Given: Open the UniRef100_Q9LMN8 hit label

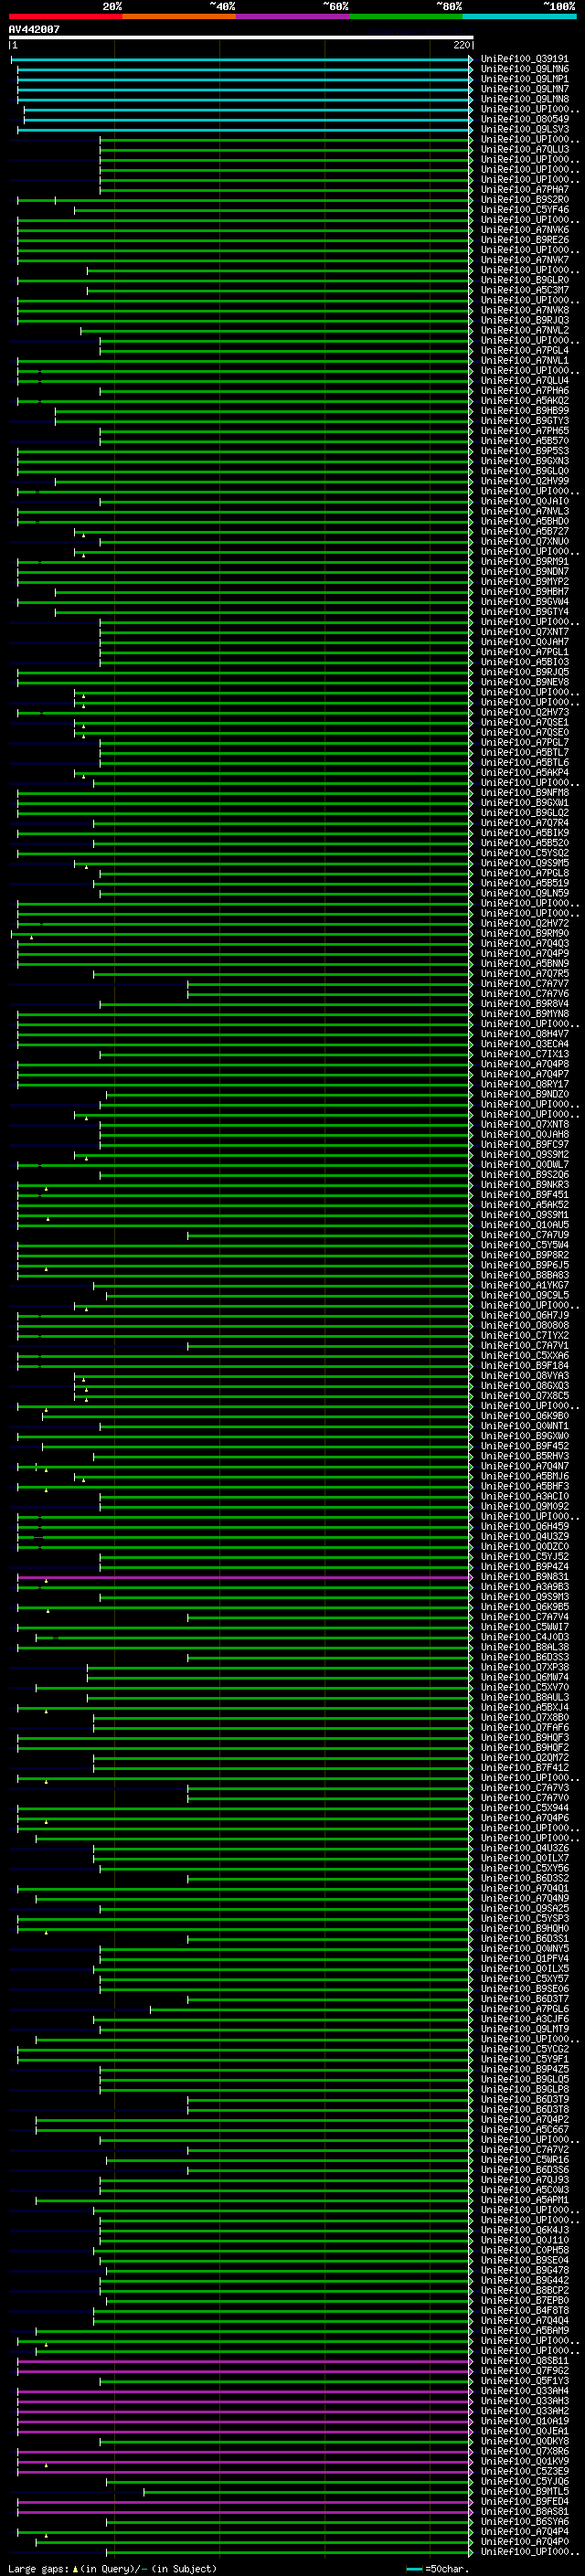Looking at the screenshot, I should (x=524, y=99).
